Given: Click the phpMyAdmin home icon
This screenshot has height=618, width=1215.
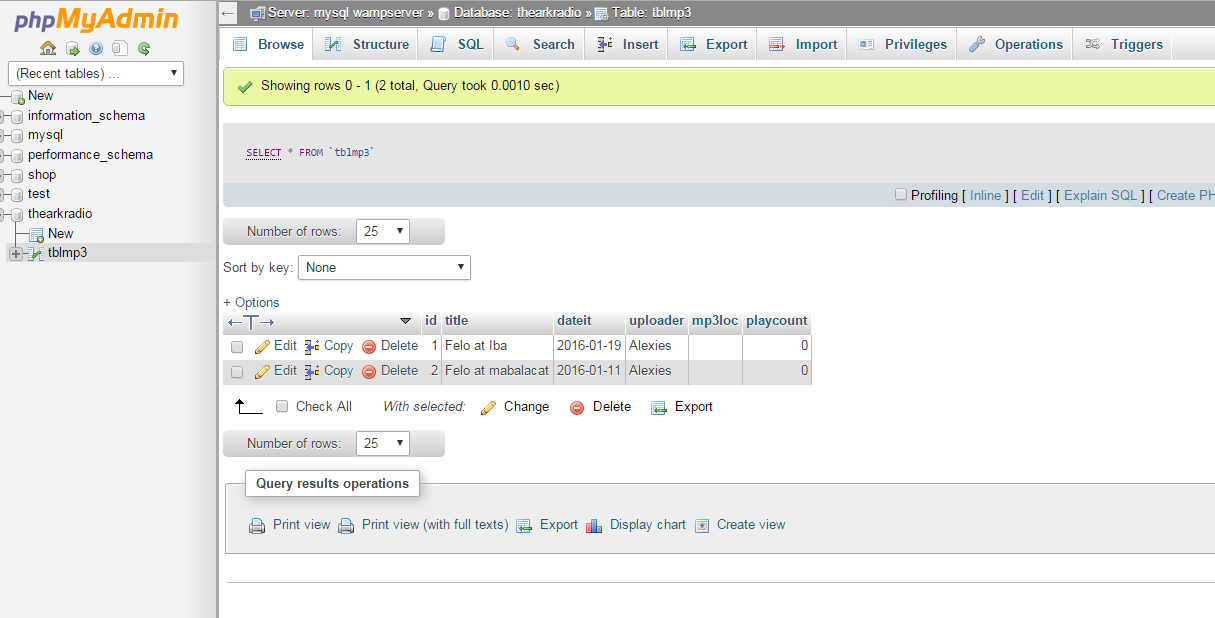Looking at the screenshot, I should (47, 49).
